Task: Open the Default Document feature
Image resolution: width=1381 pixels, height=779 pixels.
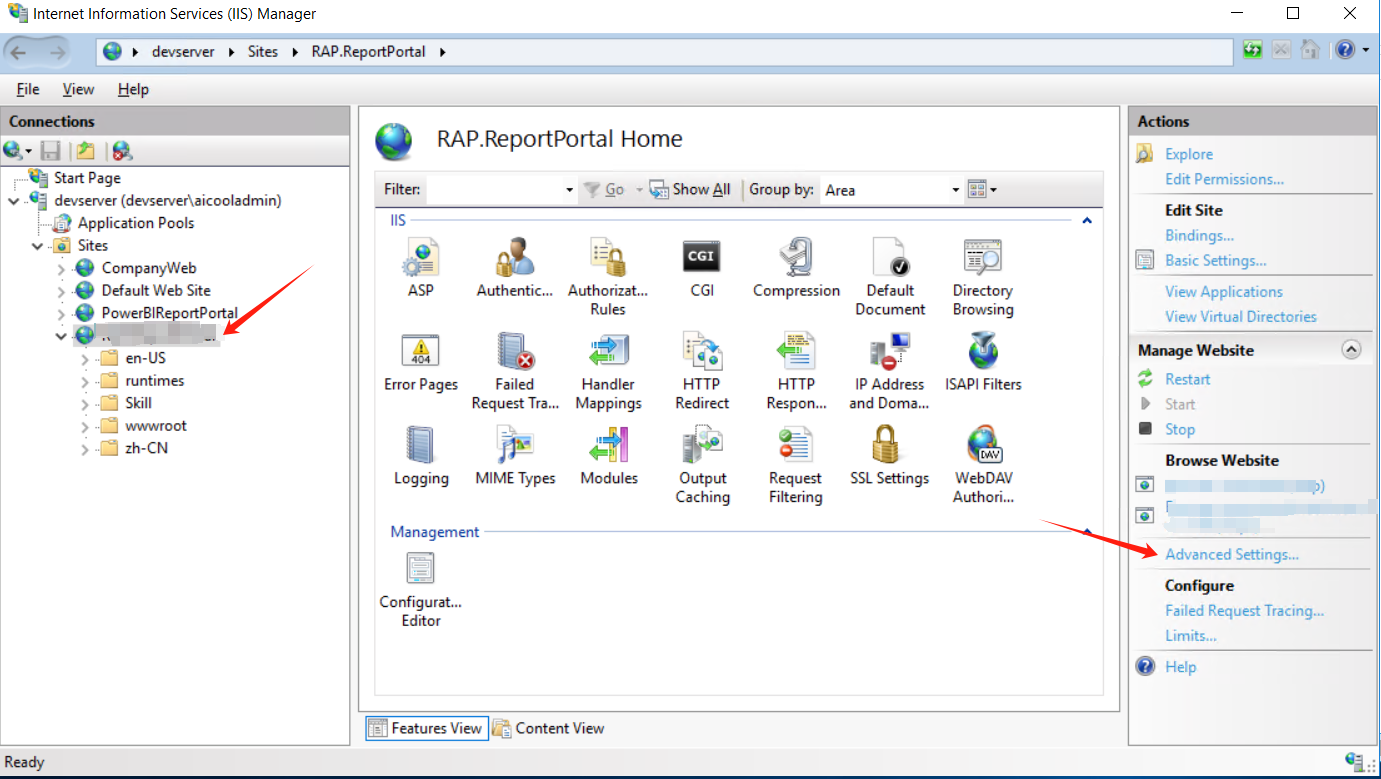Action: coord(890,278)
